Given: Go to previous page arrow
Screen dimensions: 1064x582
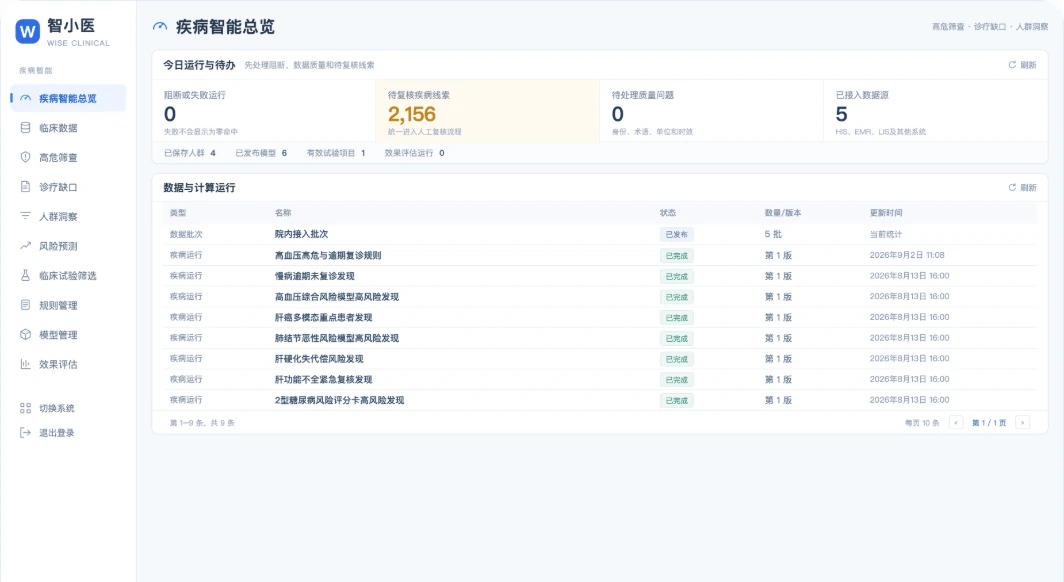Looking at the screenshot, I should pyautogui.click(x=956, y=423).
